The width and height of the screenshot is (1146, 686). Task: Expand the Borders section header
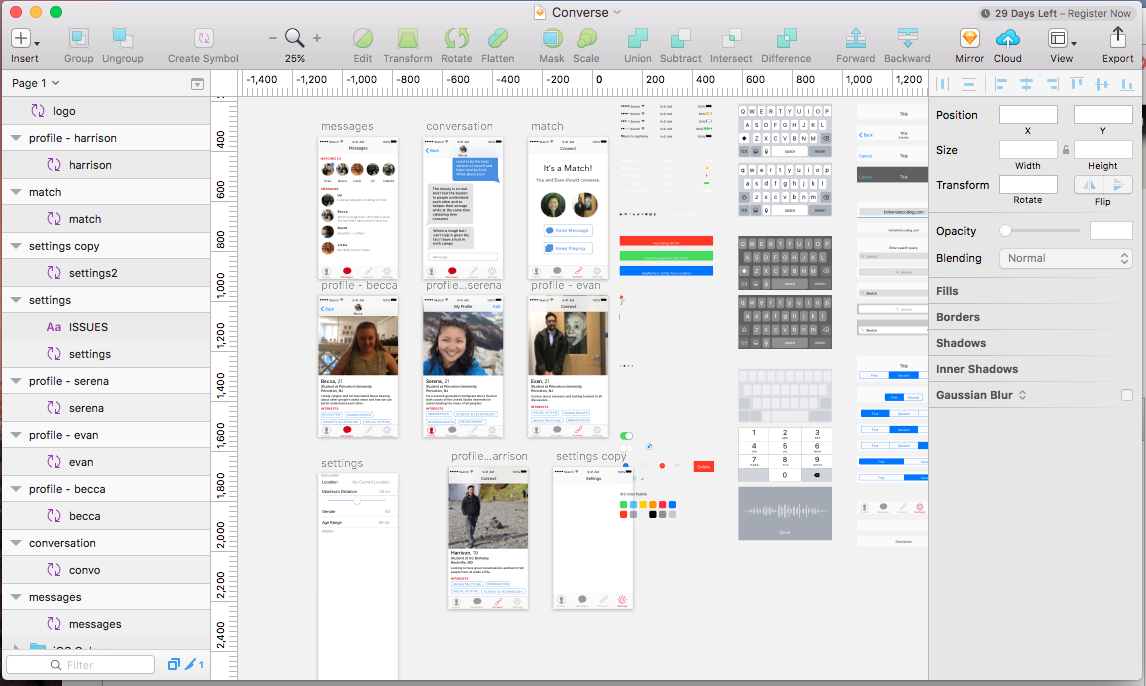(957, 317)
